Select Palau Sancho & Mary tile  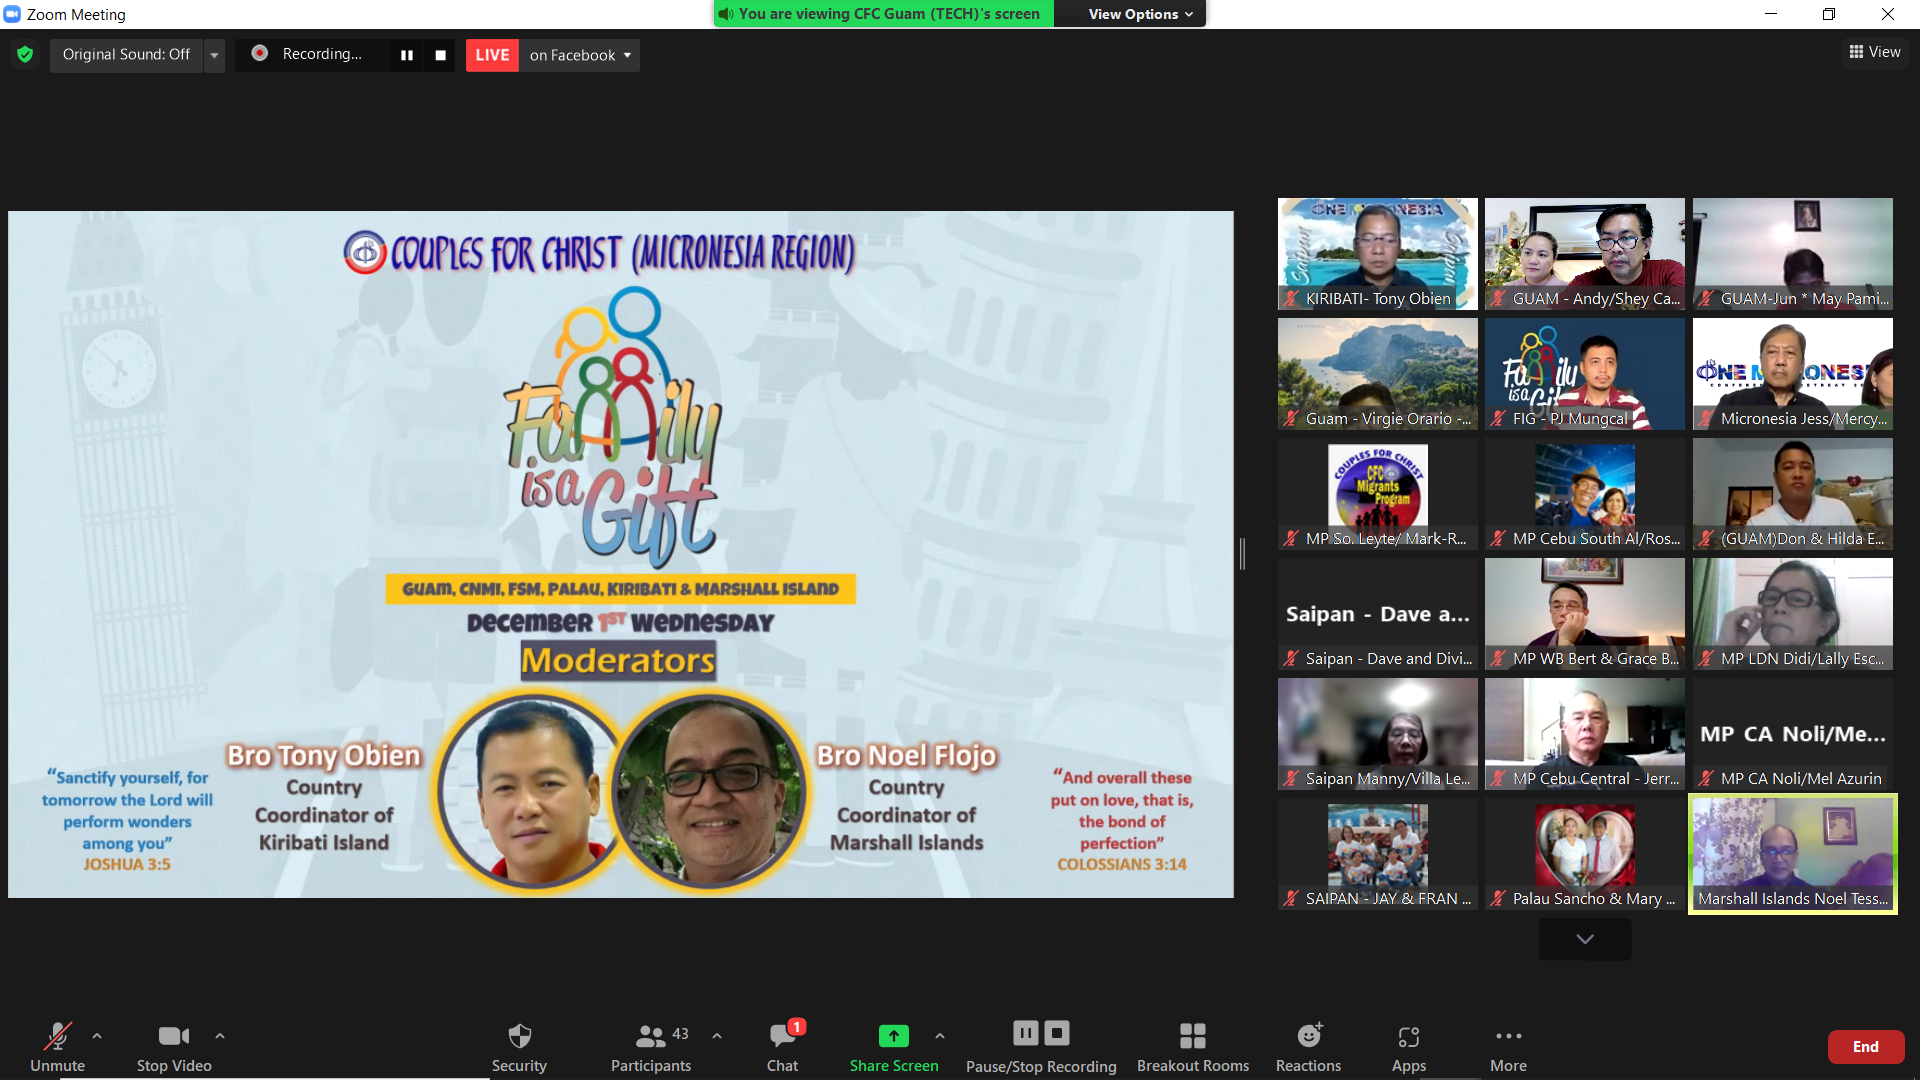pos(1585,854)
